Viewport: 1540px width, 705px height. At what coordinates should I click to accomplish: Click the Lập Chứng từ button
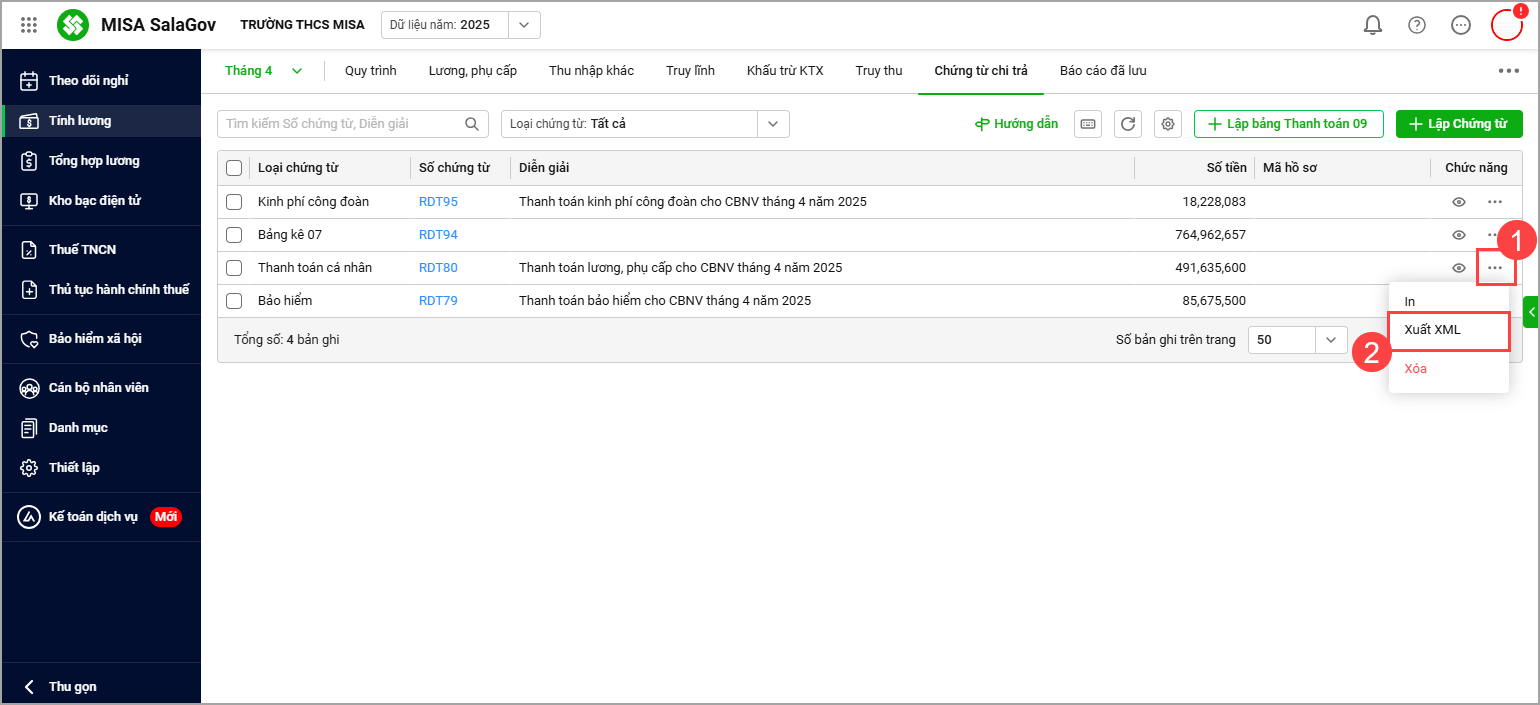click(x=1458, y=124)
